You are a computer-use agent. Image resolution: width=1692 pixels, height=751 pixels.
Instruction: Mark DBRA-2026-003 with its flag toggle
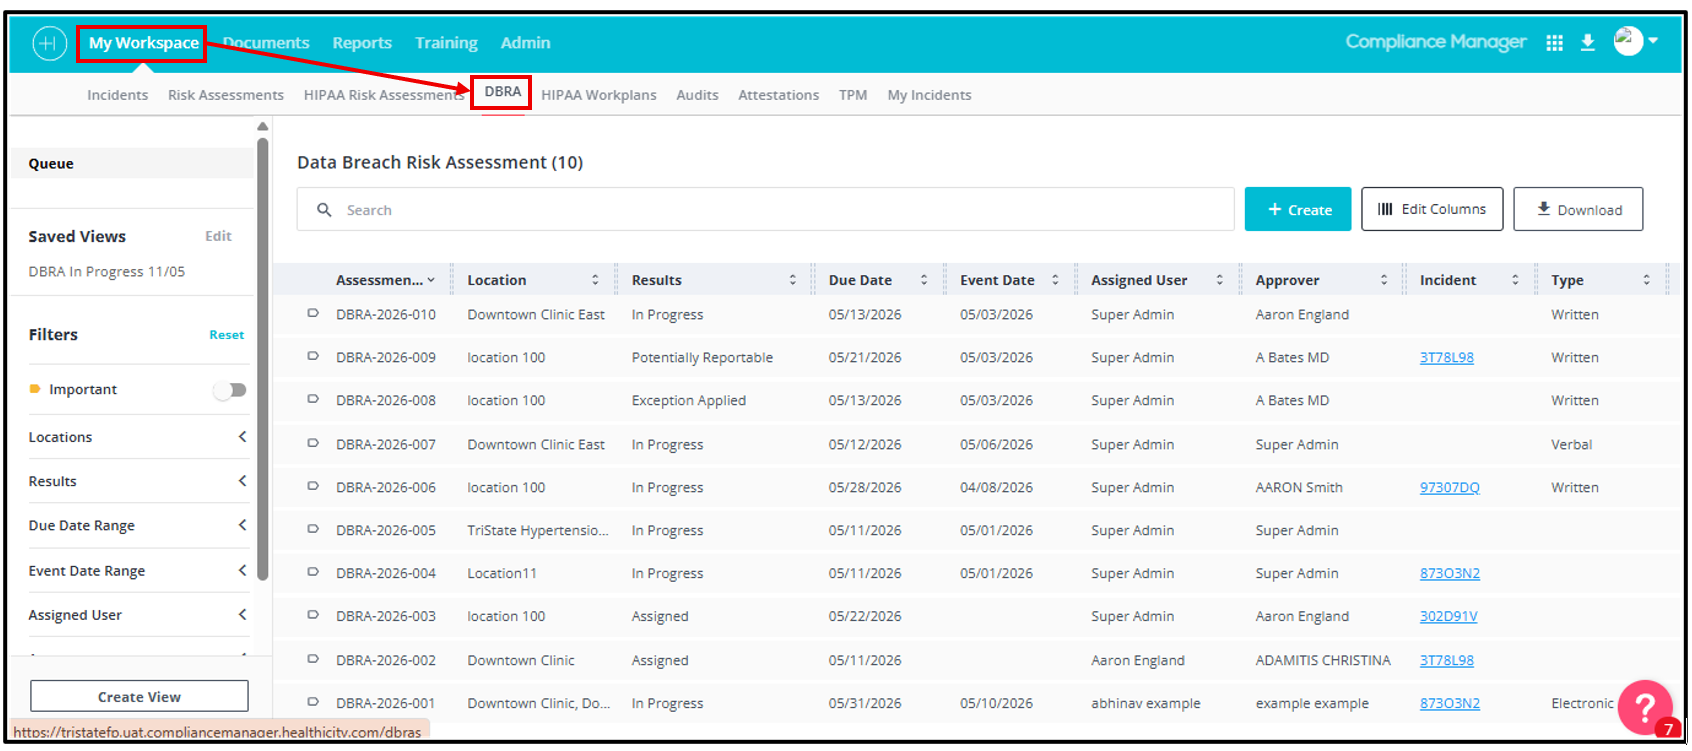tap(313, 616)
